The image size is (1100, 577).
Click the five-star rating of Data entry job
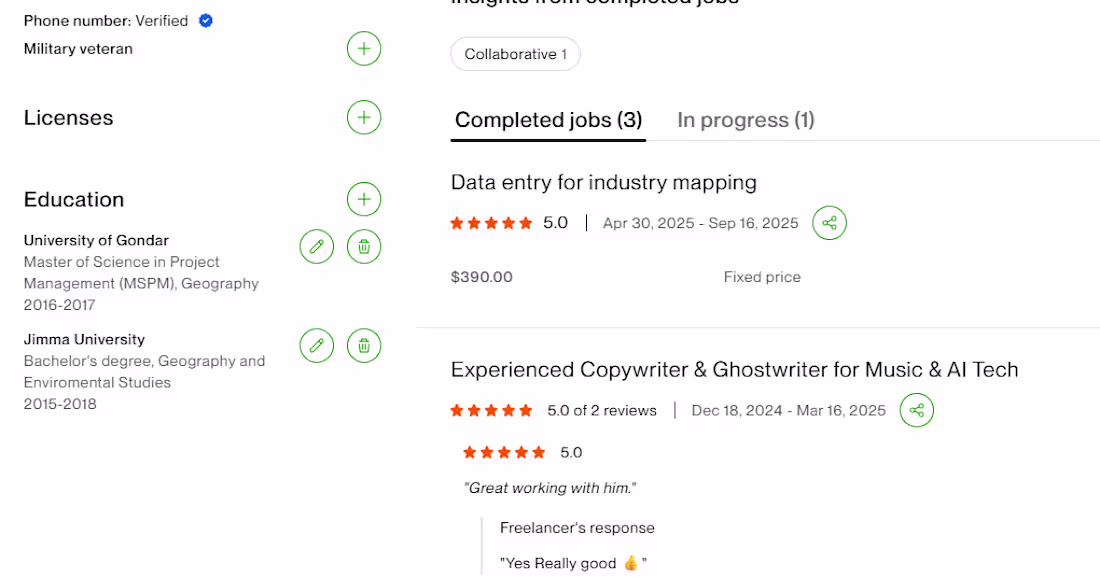pyautogui.click(x=491, y=223)
